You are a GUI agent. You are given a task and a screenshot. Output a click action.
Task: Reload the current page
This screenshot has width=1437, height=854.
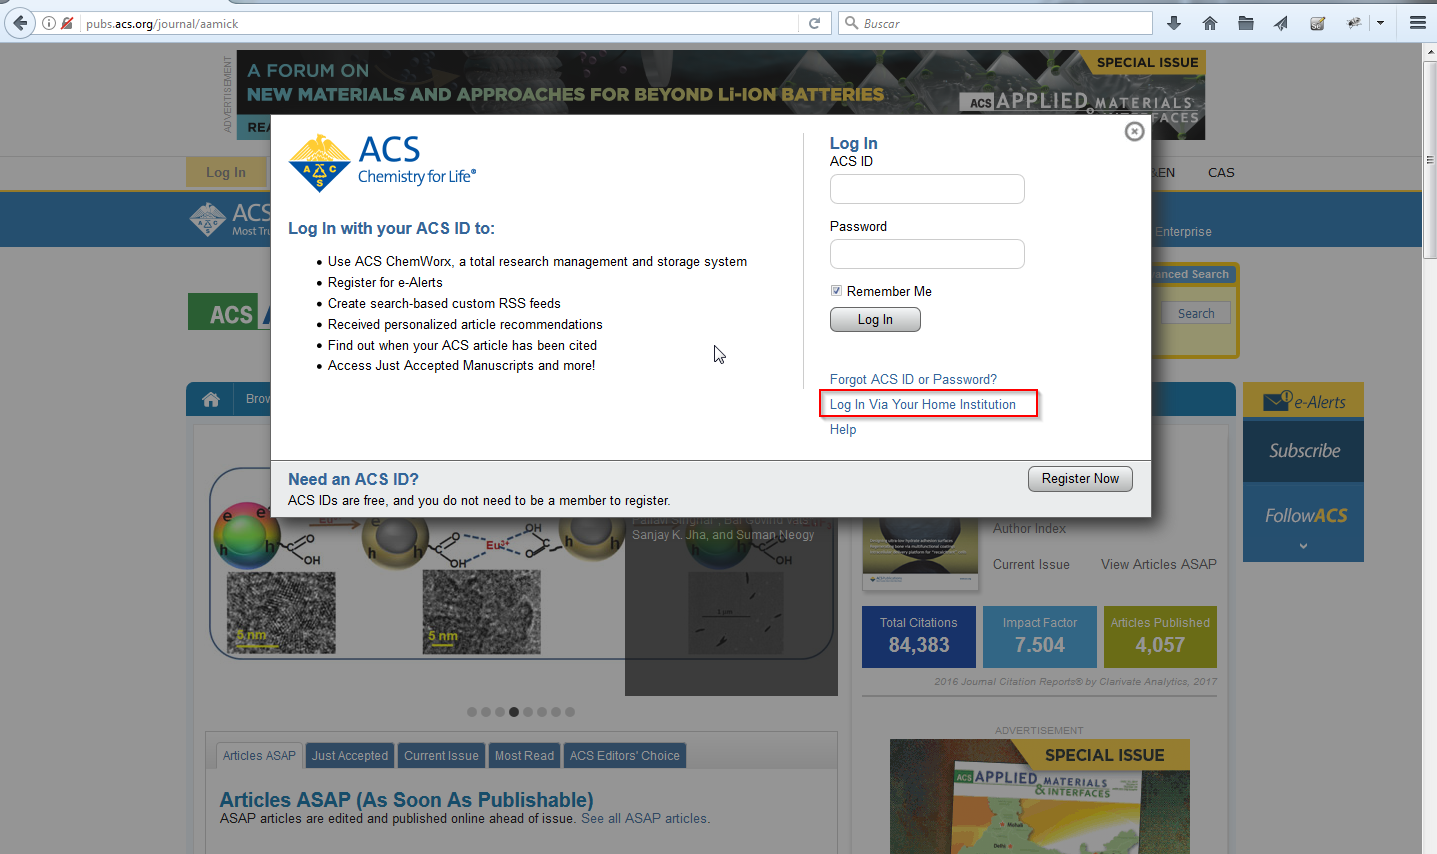(814, 23)
